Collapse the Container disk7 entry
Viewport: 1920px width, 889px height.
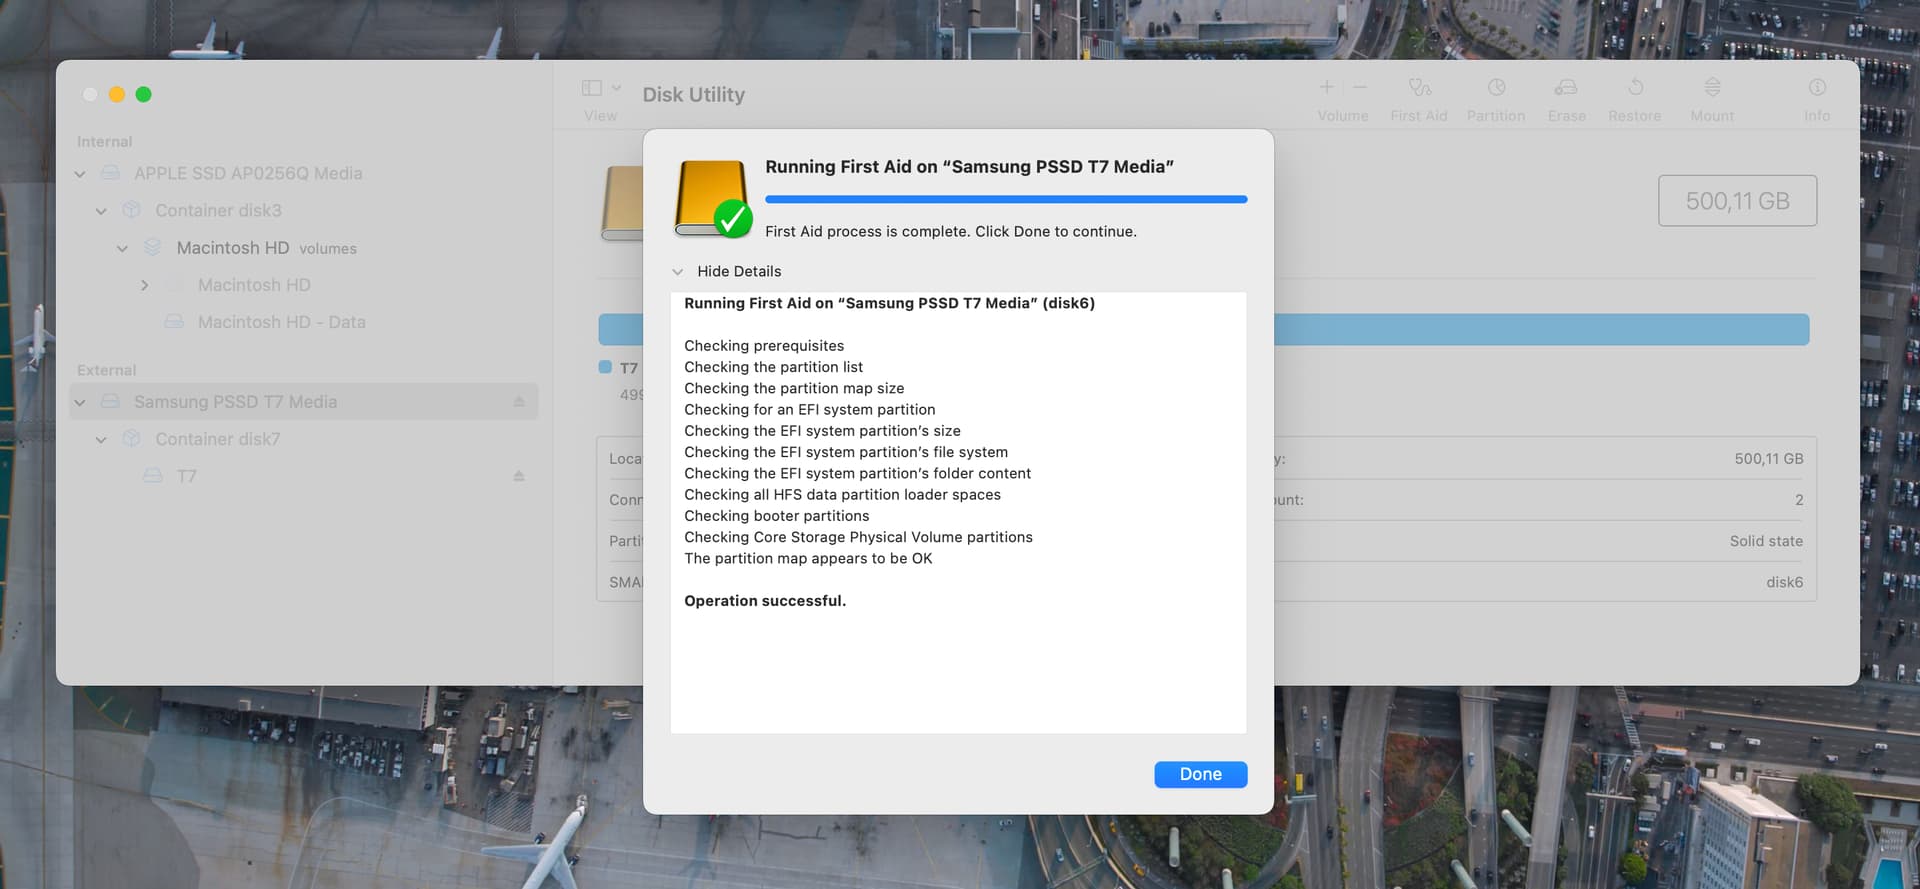[x=101, y=440]
